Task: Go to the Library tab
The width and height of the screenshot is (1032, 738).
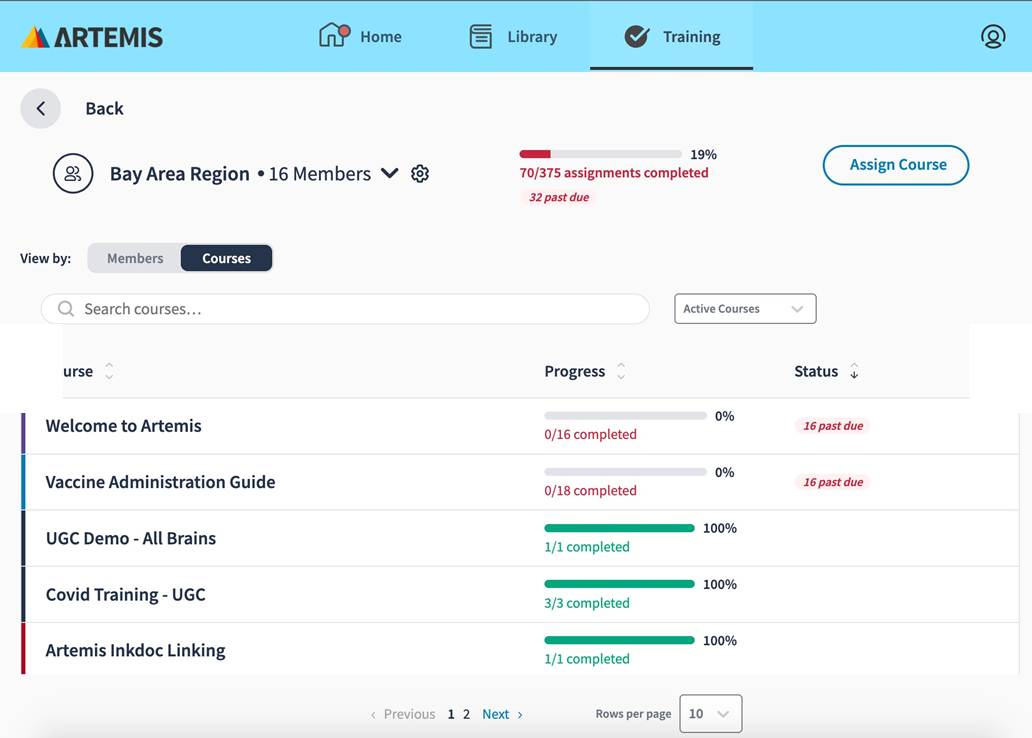Action: tap(513, 37)
